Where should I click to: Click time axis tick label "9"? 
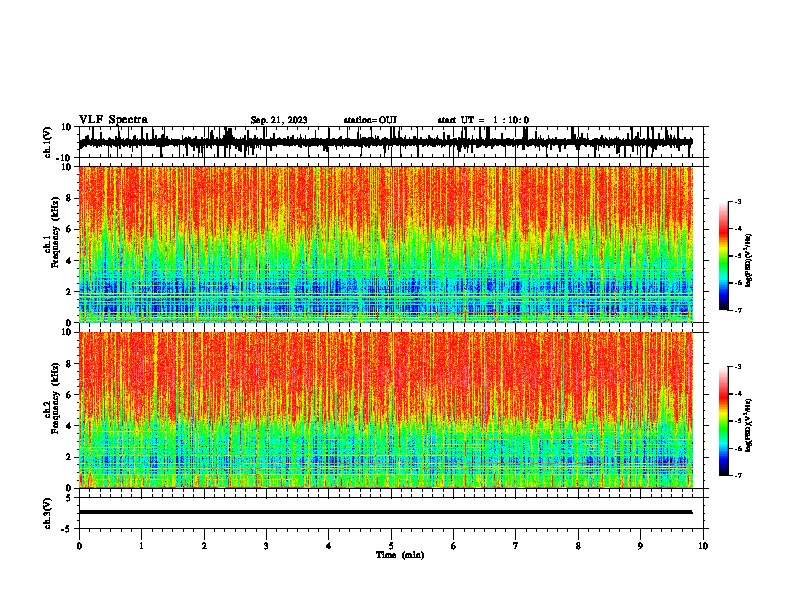640,546
